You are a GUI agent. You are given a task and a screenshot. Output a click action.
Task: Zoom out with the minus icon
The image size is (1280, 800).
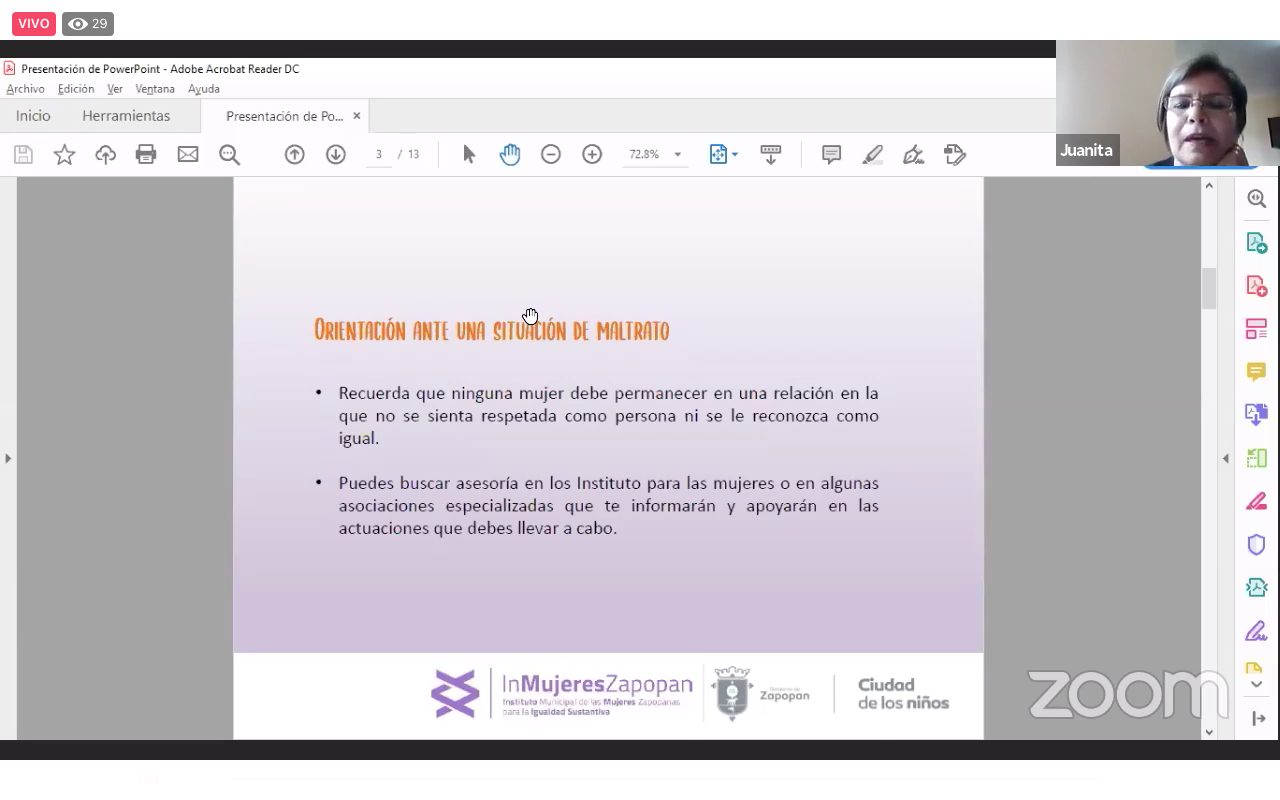[551, 154]
